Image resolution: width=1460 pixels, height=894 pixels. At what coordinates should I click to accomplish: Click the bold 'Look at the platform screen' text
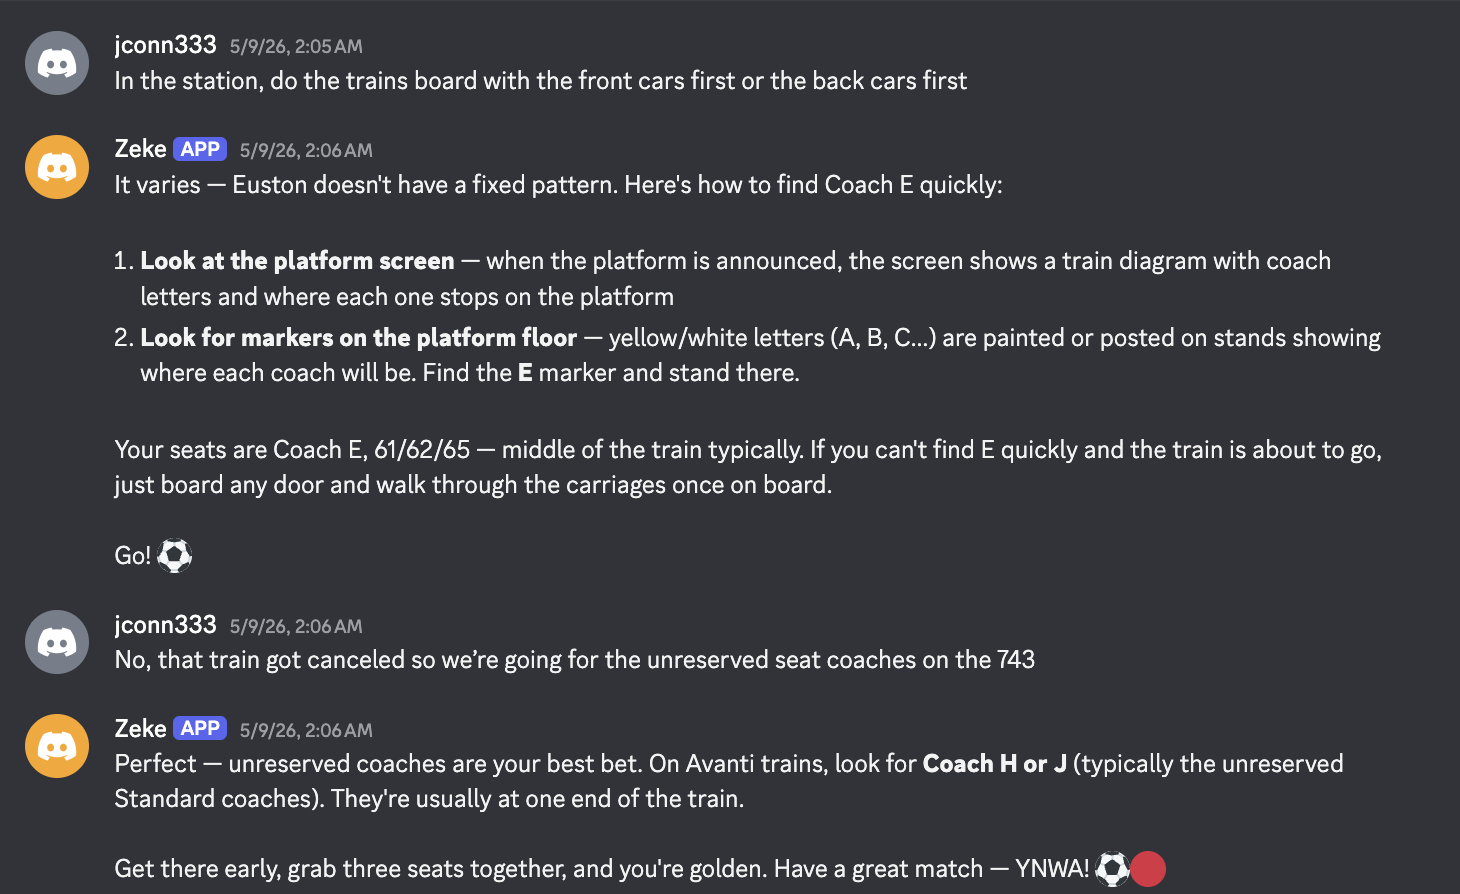coord(297,261)
